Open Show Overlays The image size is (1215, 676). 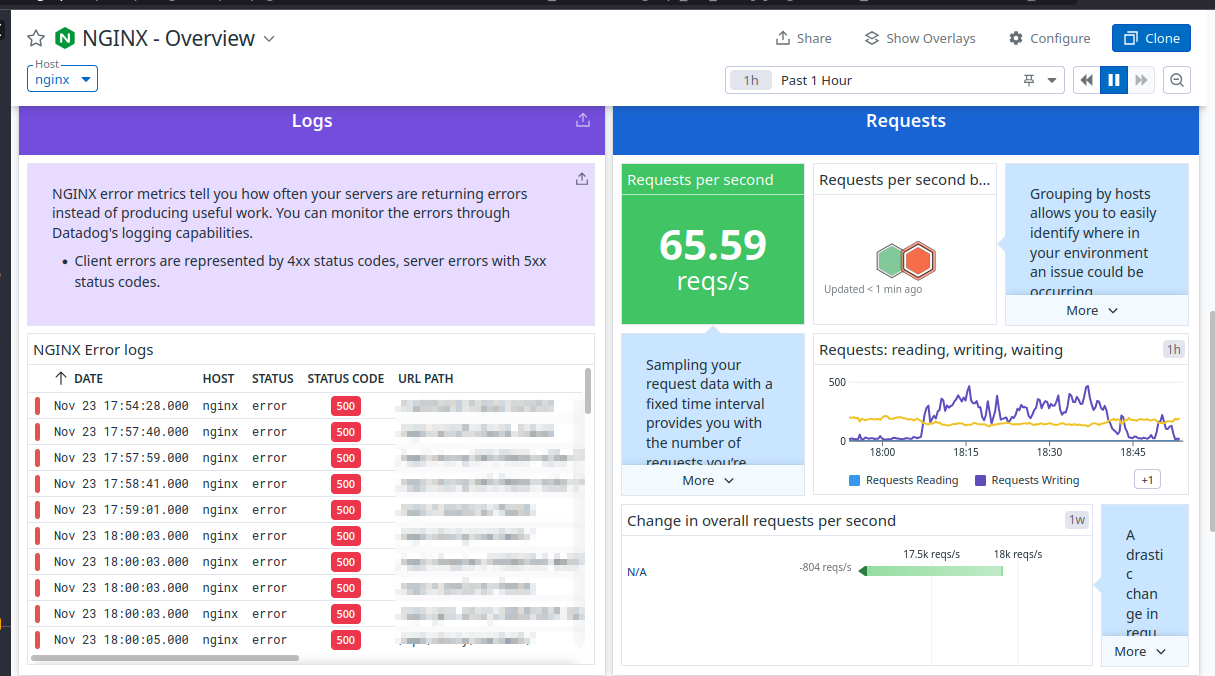tap(919, 38)
